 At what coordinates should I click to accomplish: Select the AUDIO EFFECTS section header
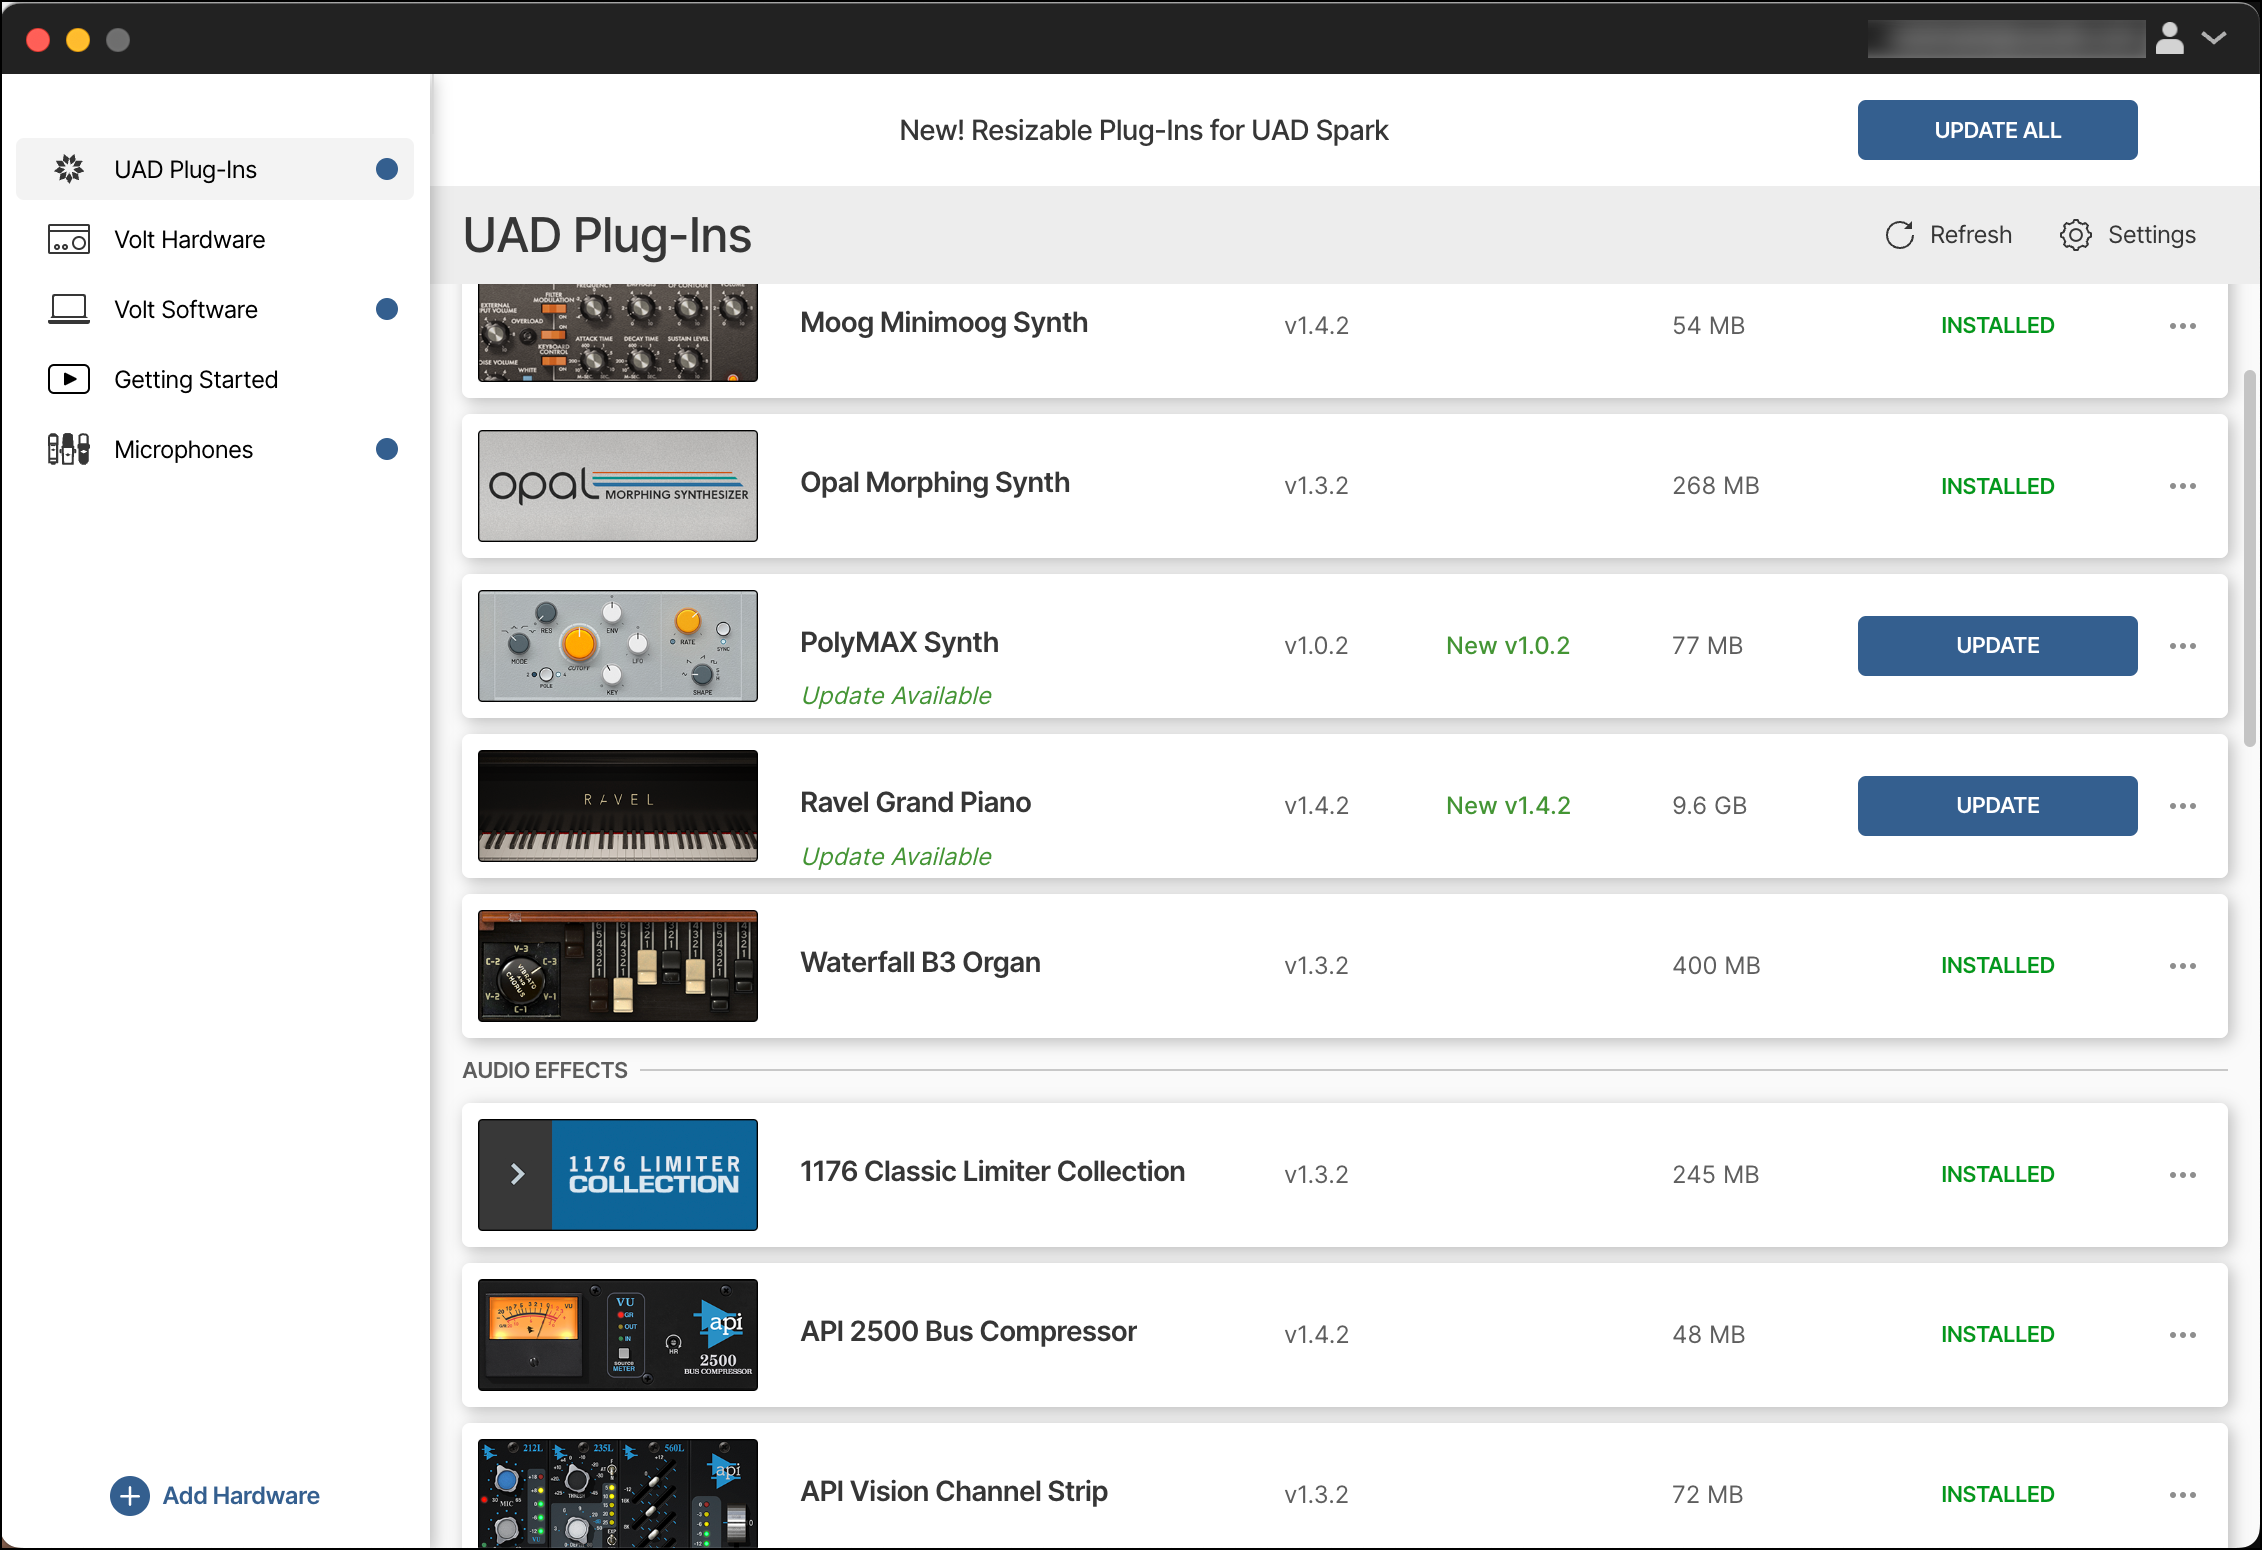click(x=544, y=1070)
